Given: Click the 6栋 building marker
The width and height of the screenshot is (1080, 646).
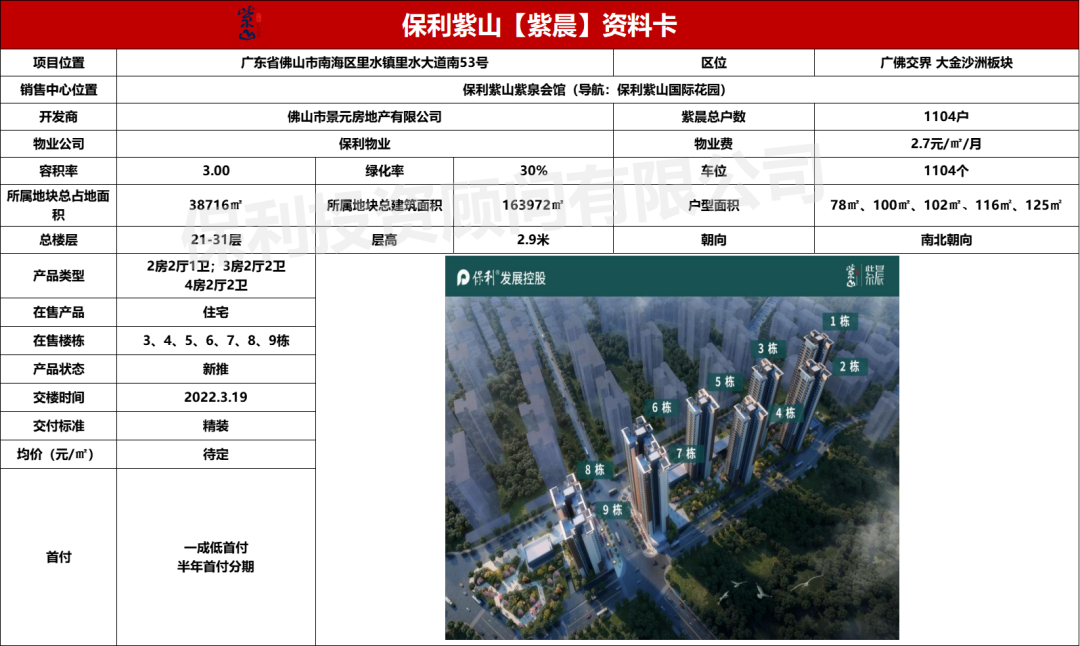Looking at the screenshot, I should click(x=661, y=407).
